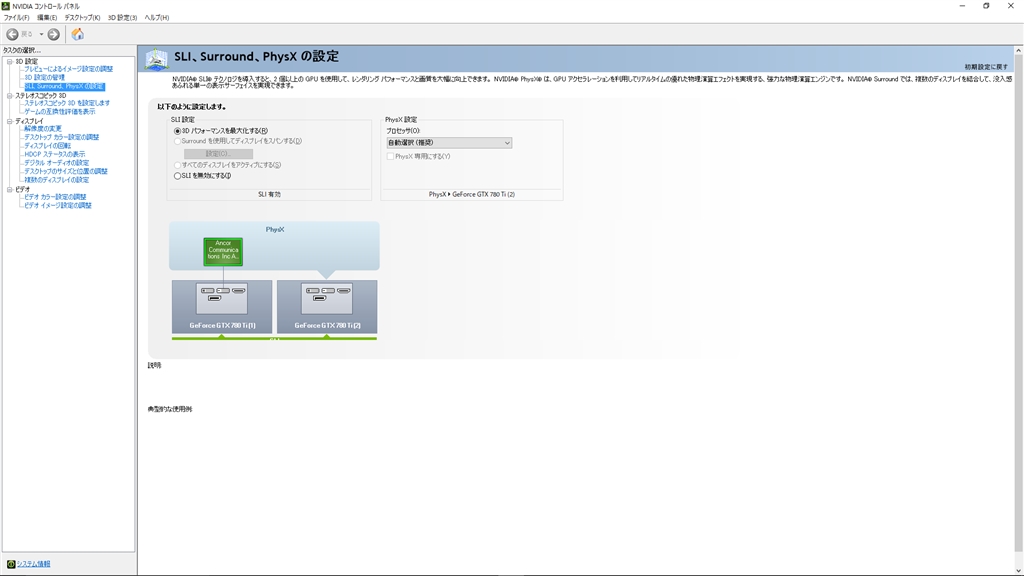The image size is (1024, 576).
Task: Open the ファイル(F) menu
Action: point(16,18)
